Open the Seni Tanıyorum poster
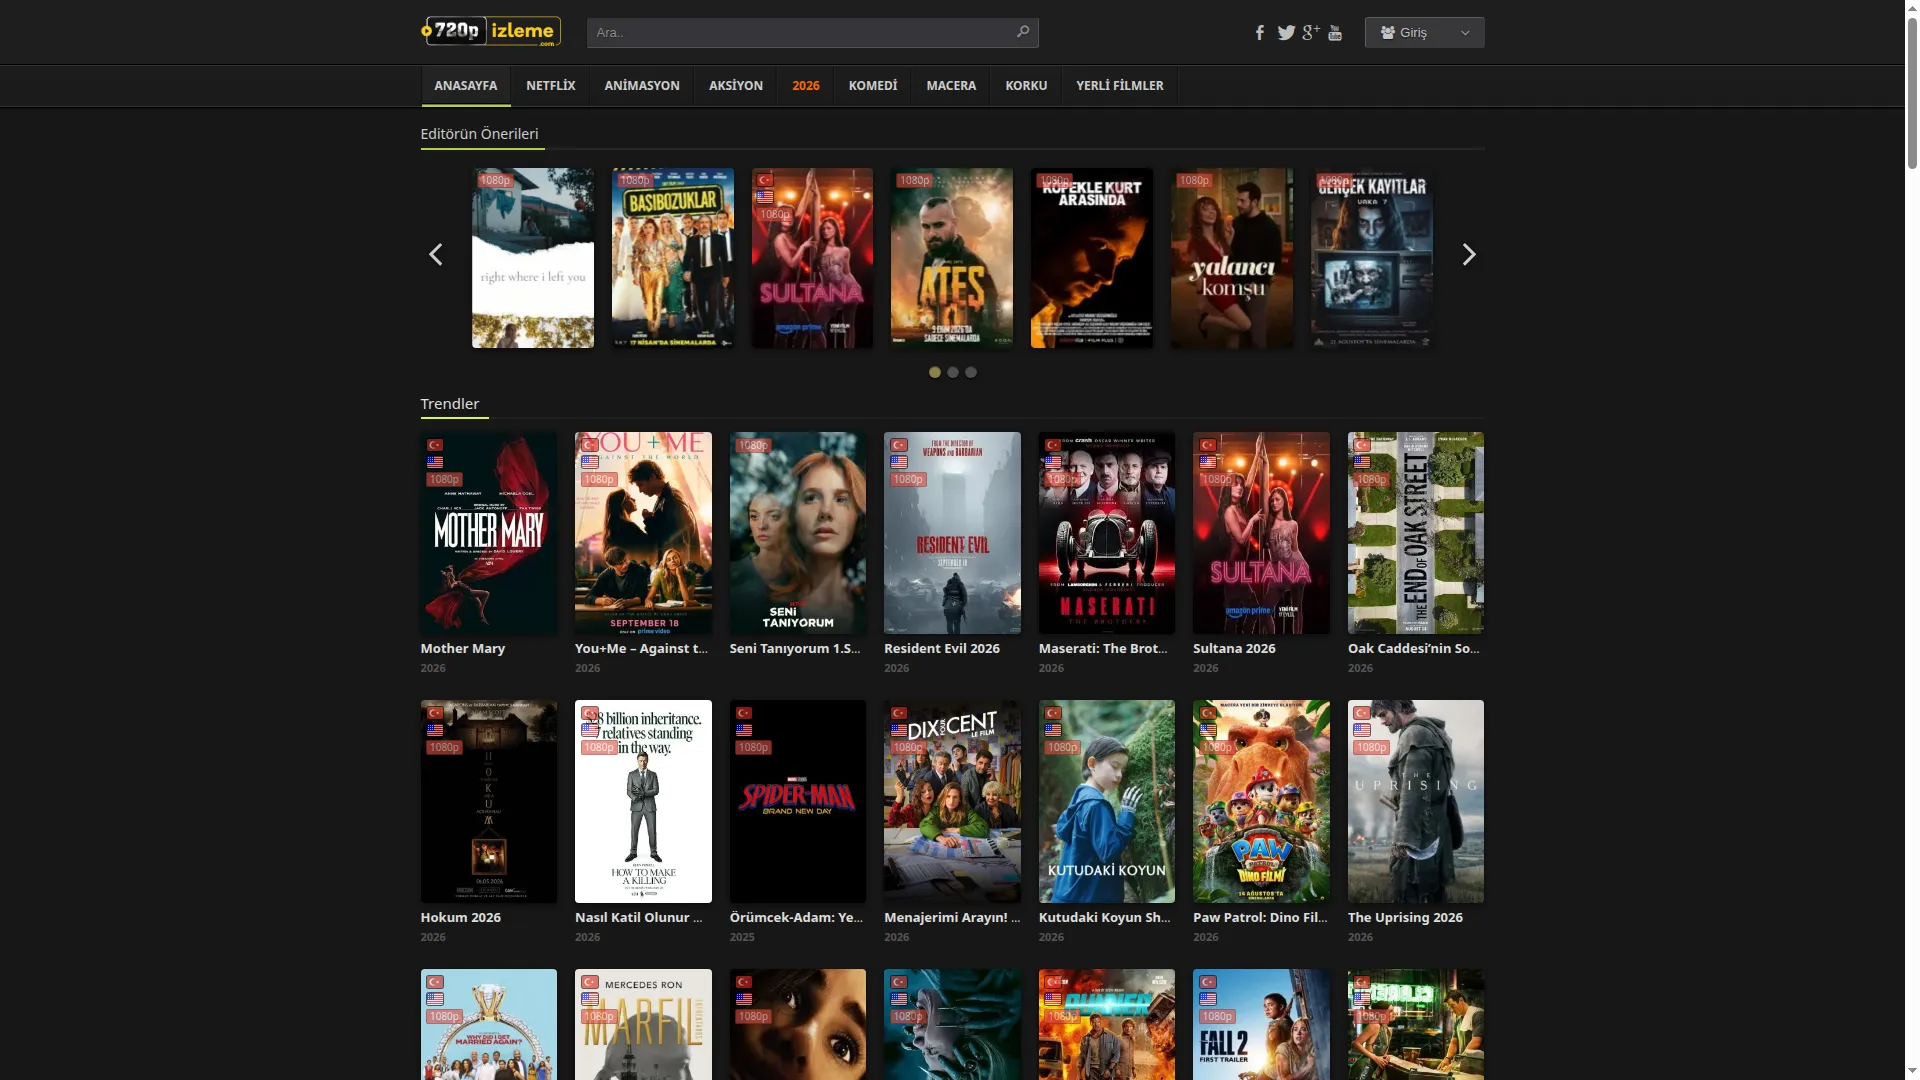This screenshot has width=1920, height=1080. (798, 533)
